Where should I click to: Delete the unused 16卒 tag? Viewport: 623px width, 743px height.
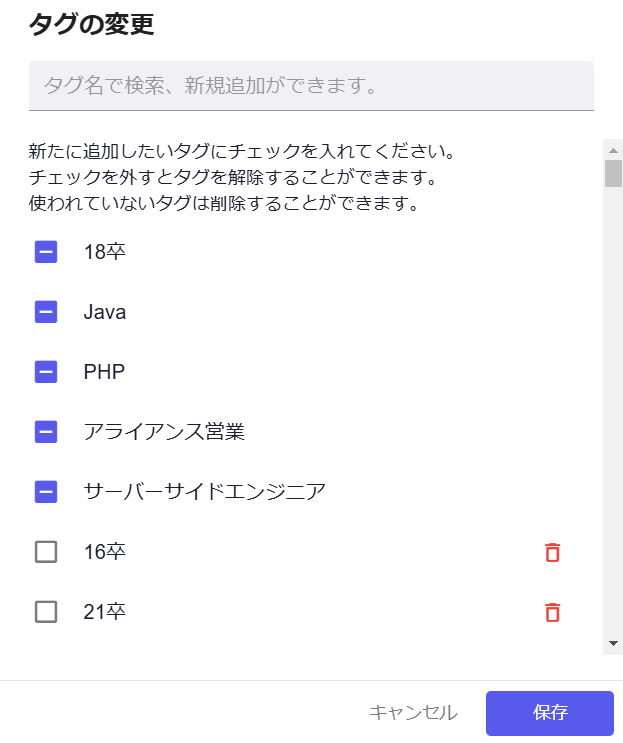coord(552,552)
